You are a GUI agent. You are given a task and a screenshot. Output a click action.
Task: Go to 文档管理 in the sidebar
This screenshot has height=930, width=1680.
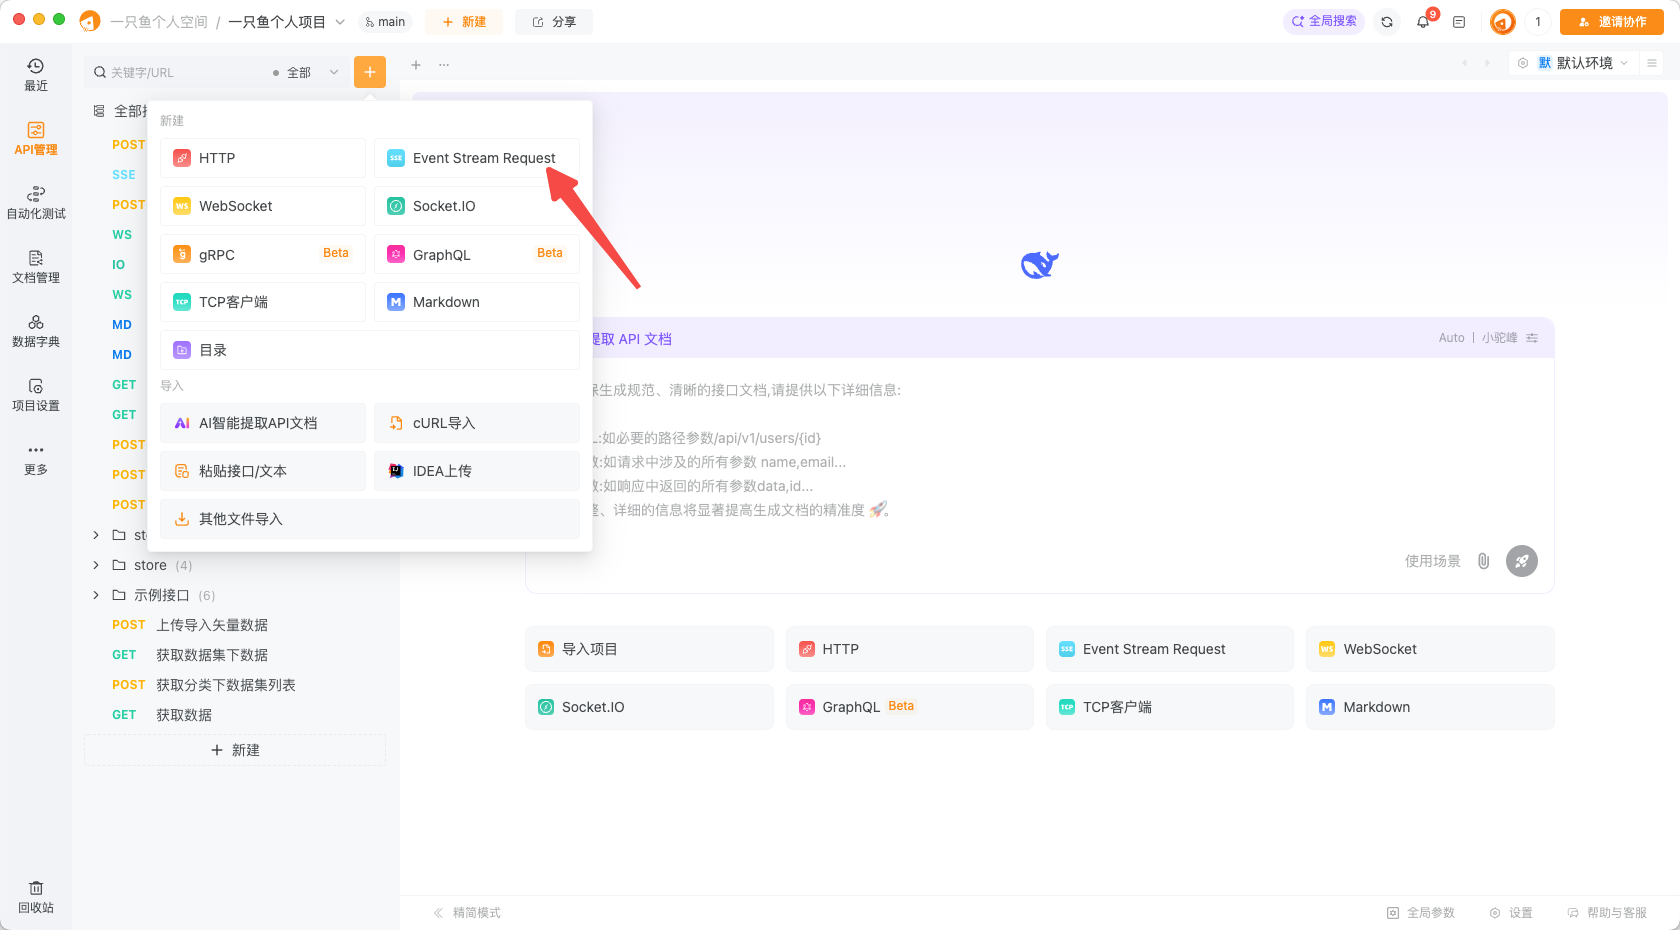click(36, 267)
